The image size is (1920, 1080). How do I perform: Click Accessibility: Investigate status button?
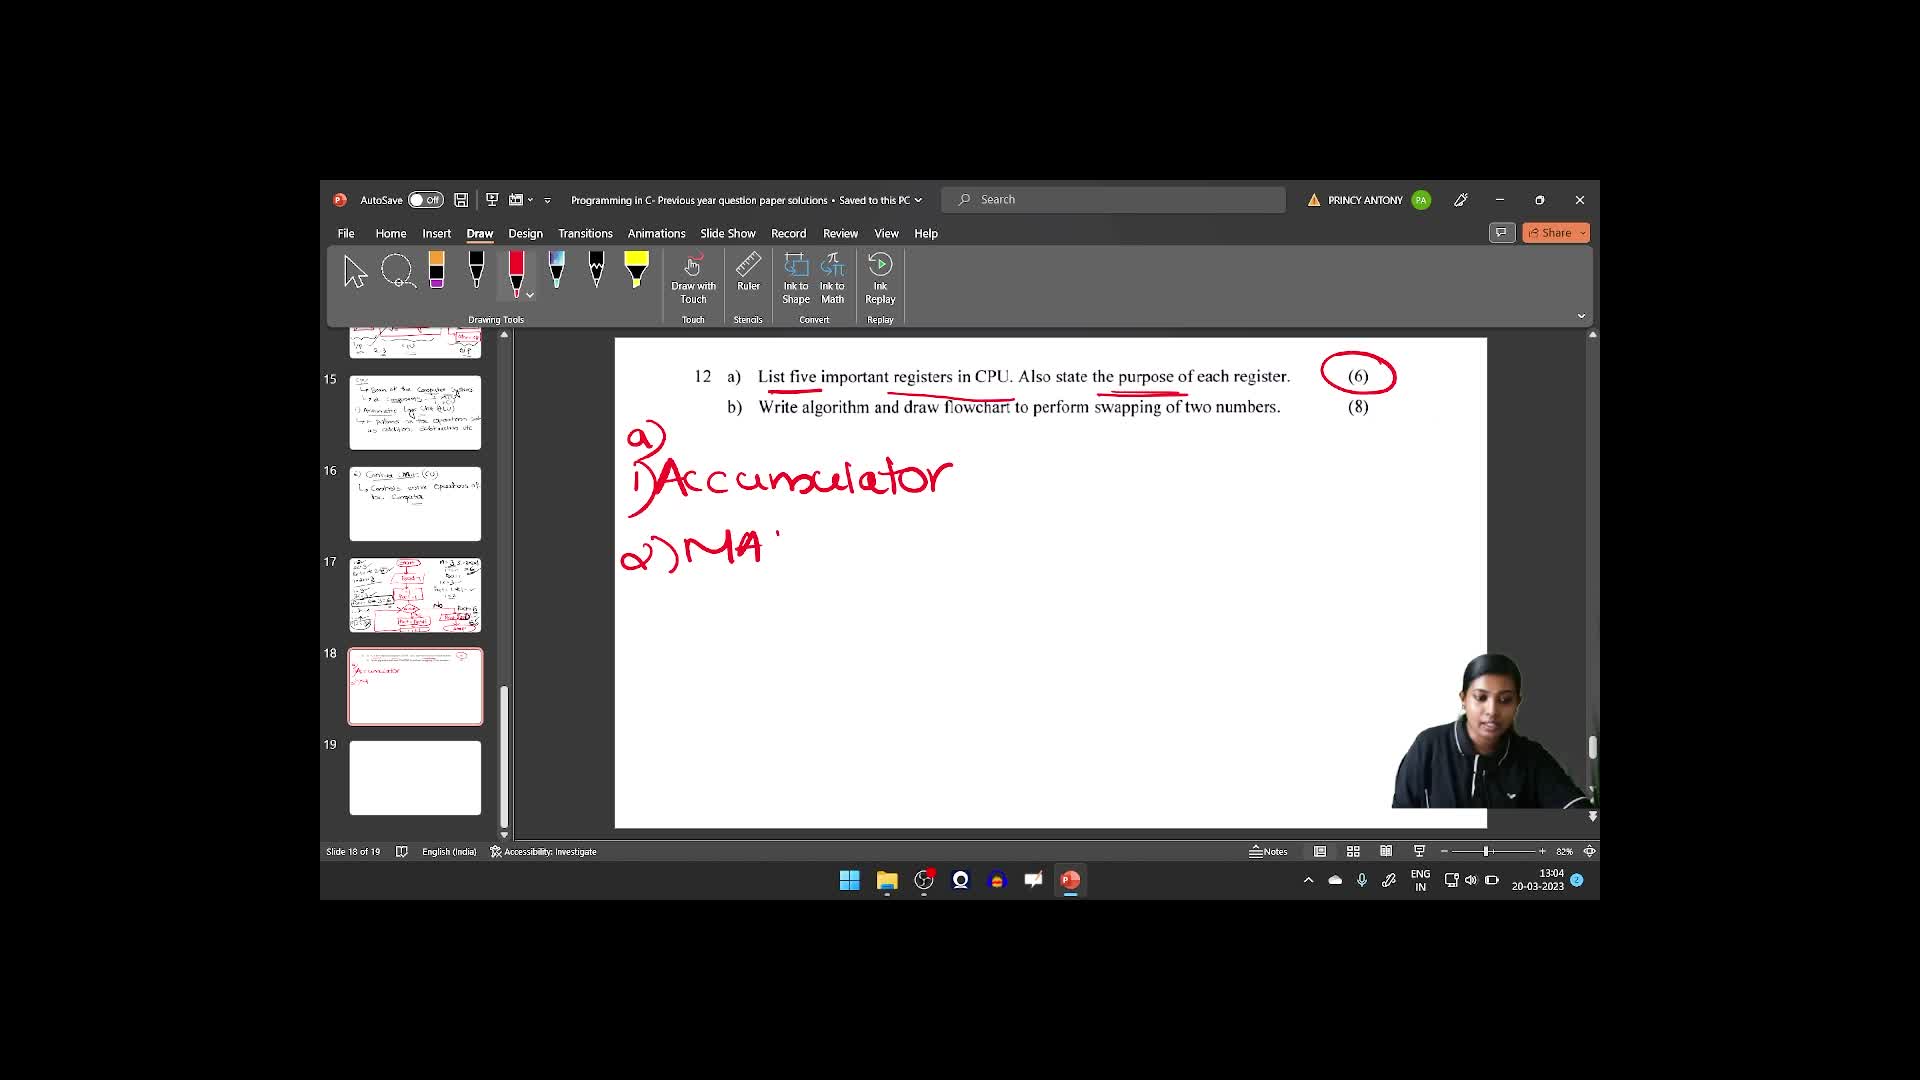543,852
